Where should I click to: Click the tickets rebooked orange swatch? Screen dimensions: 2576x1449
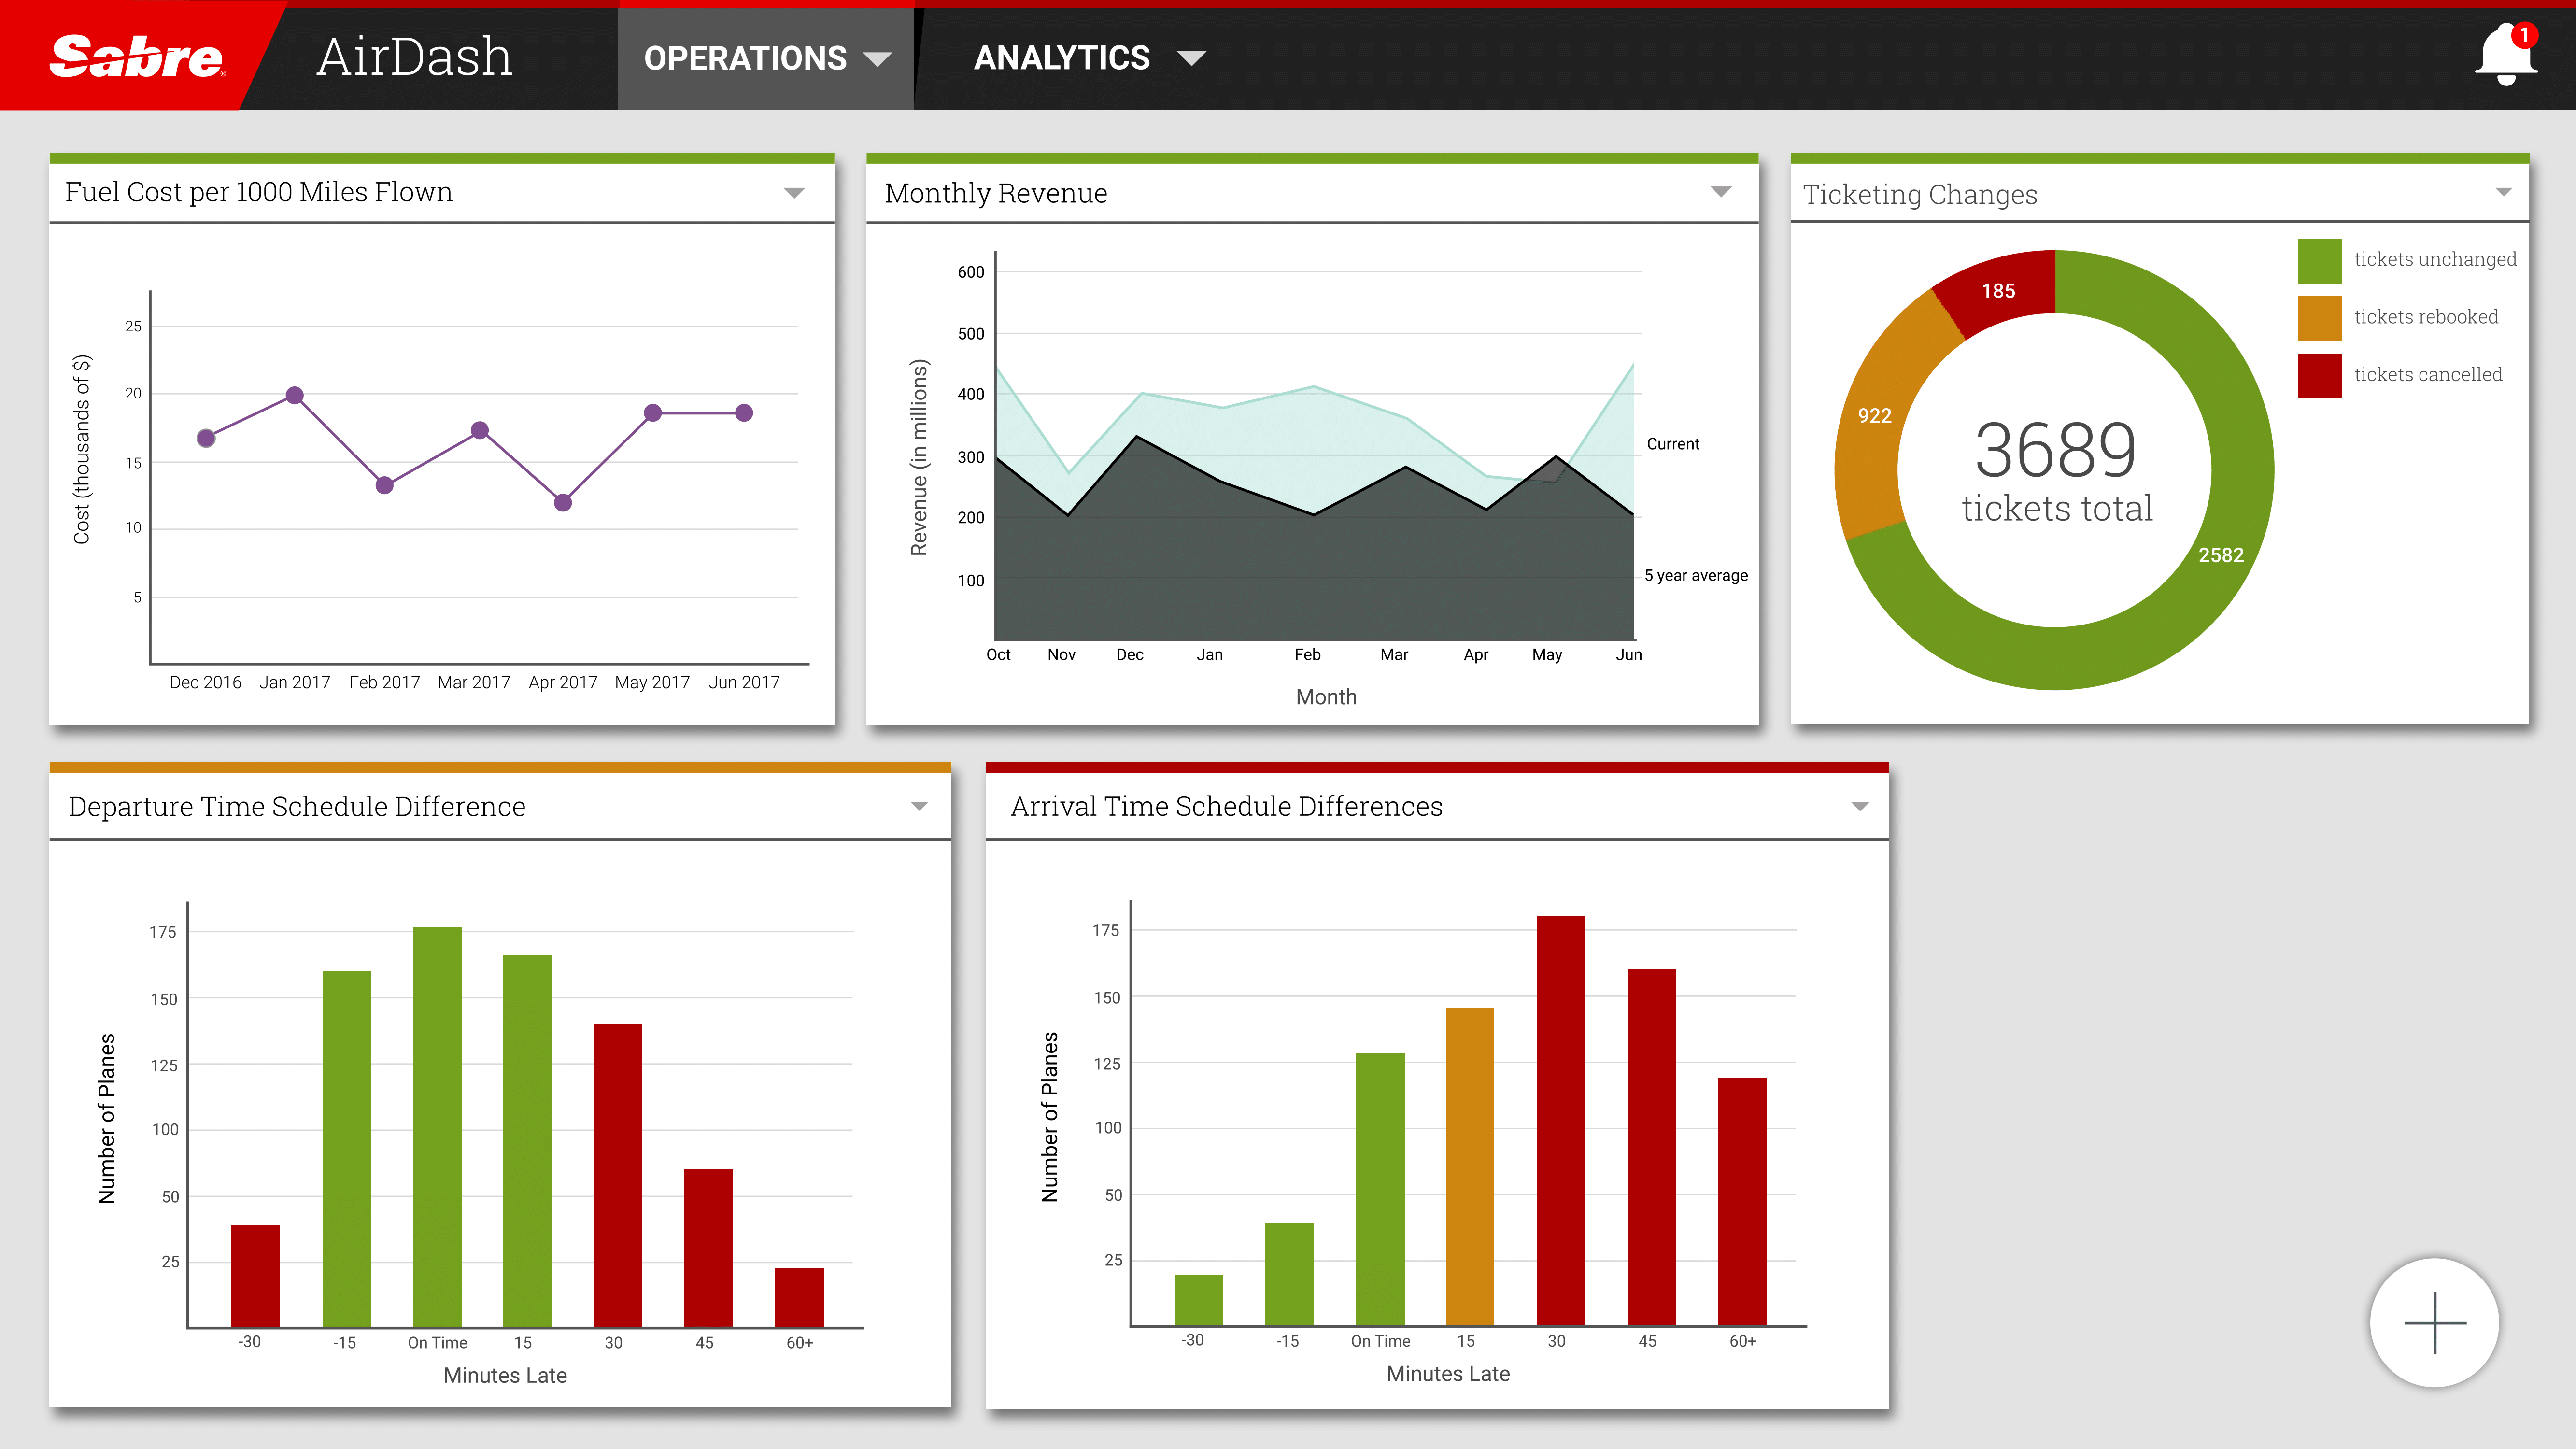pos(2319,318)
